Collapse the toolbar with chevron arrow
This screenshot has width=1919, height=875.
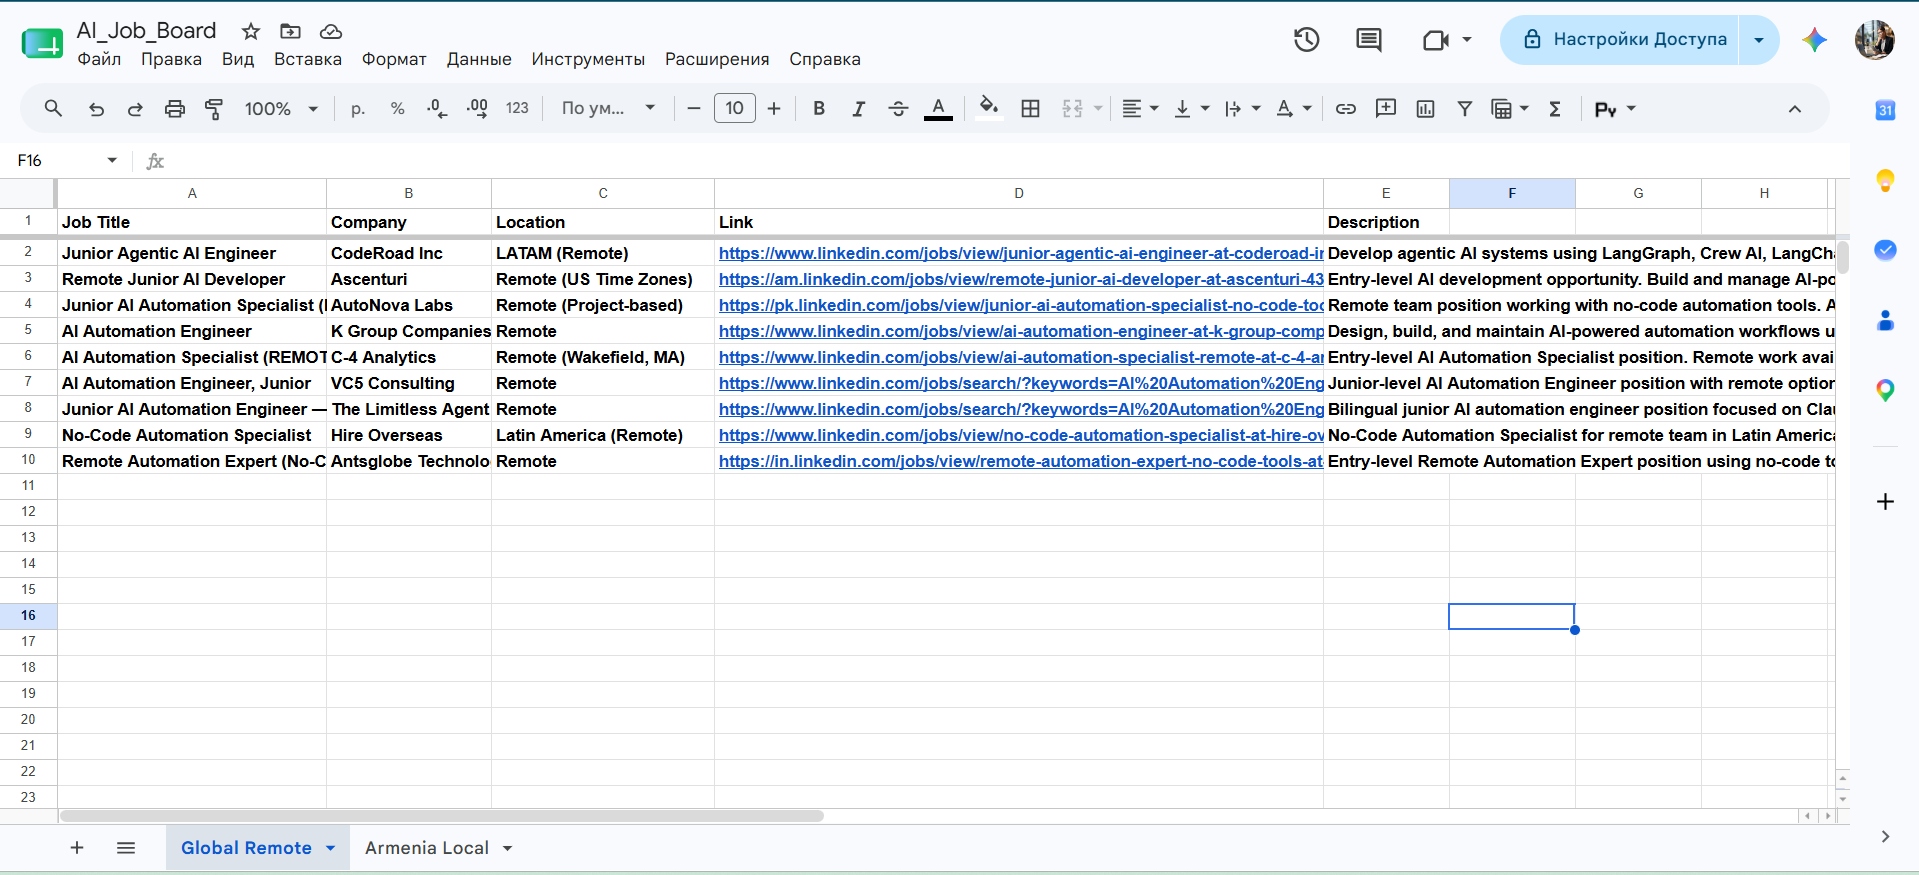pos(1795,109)
